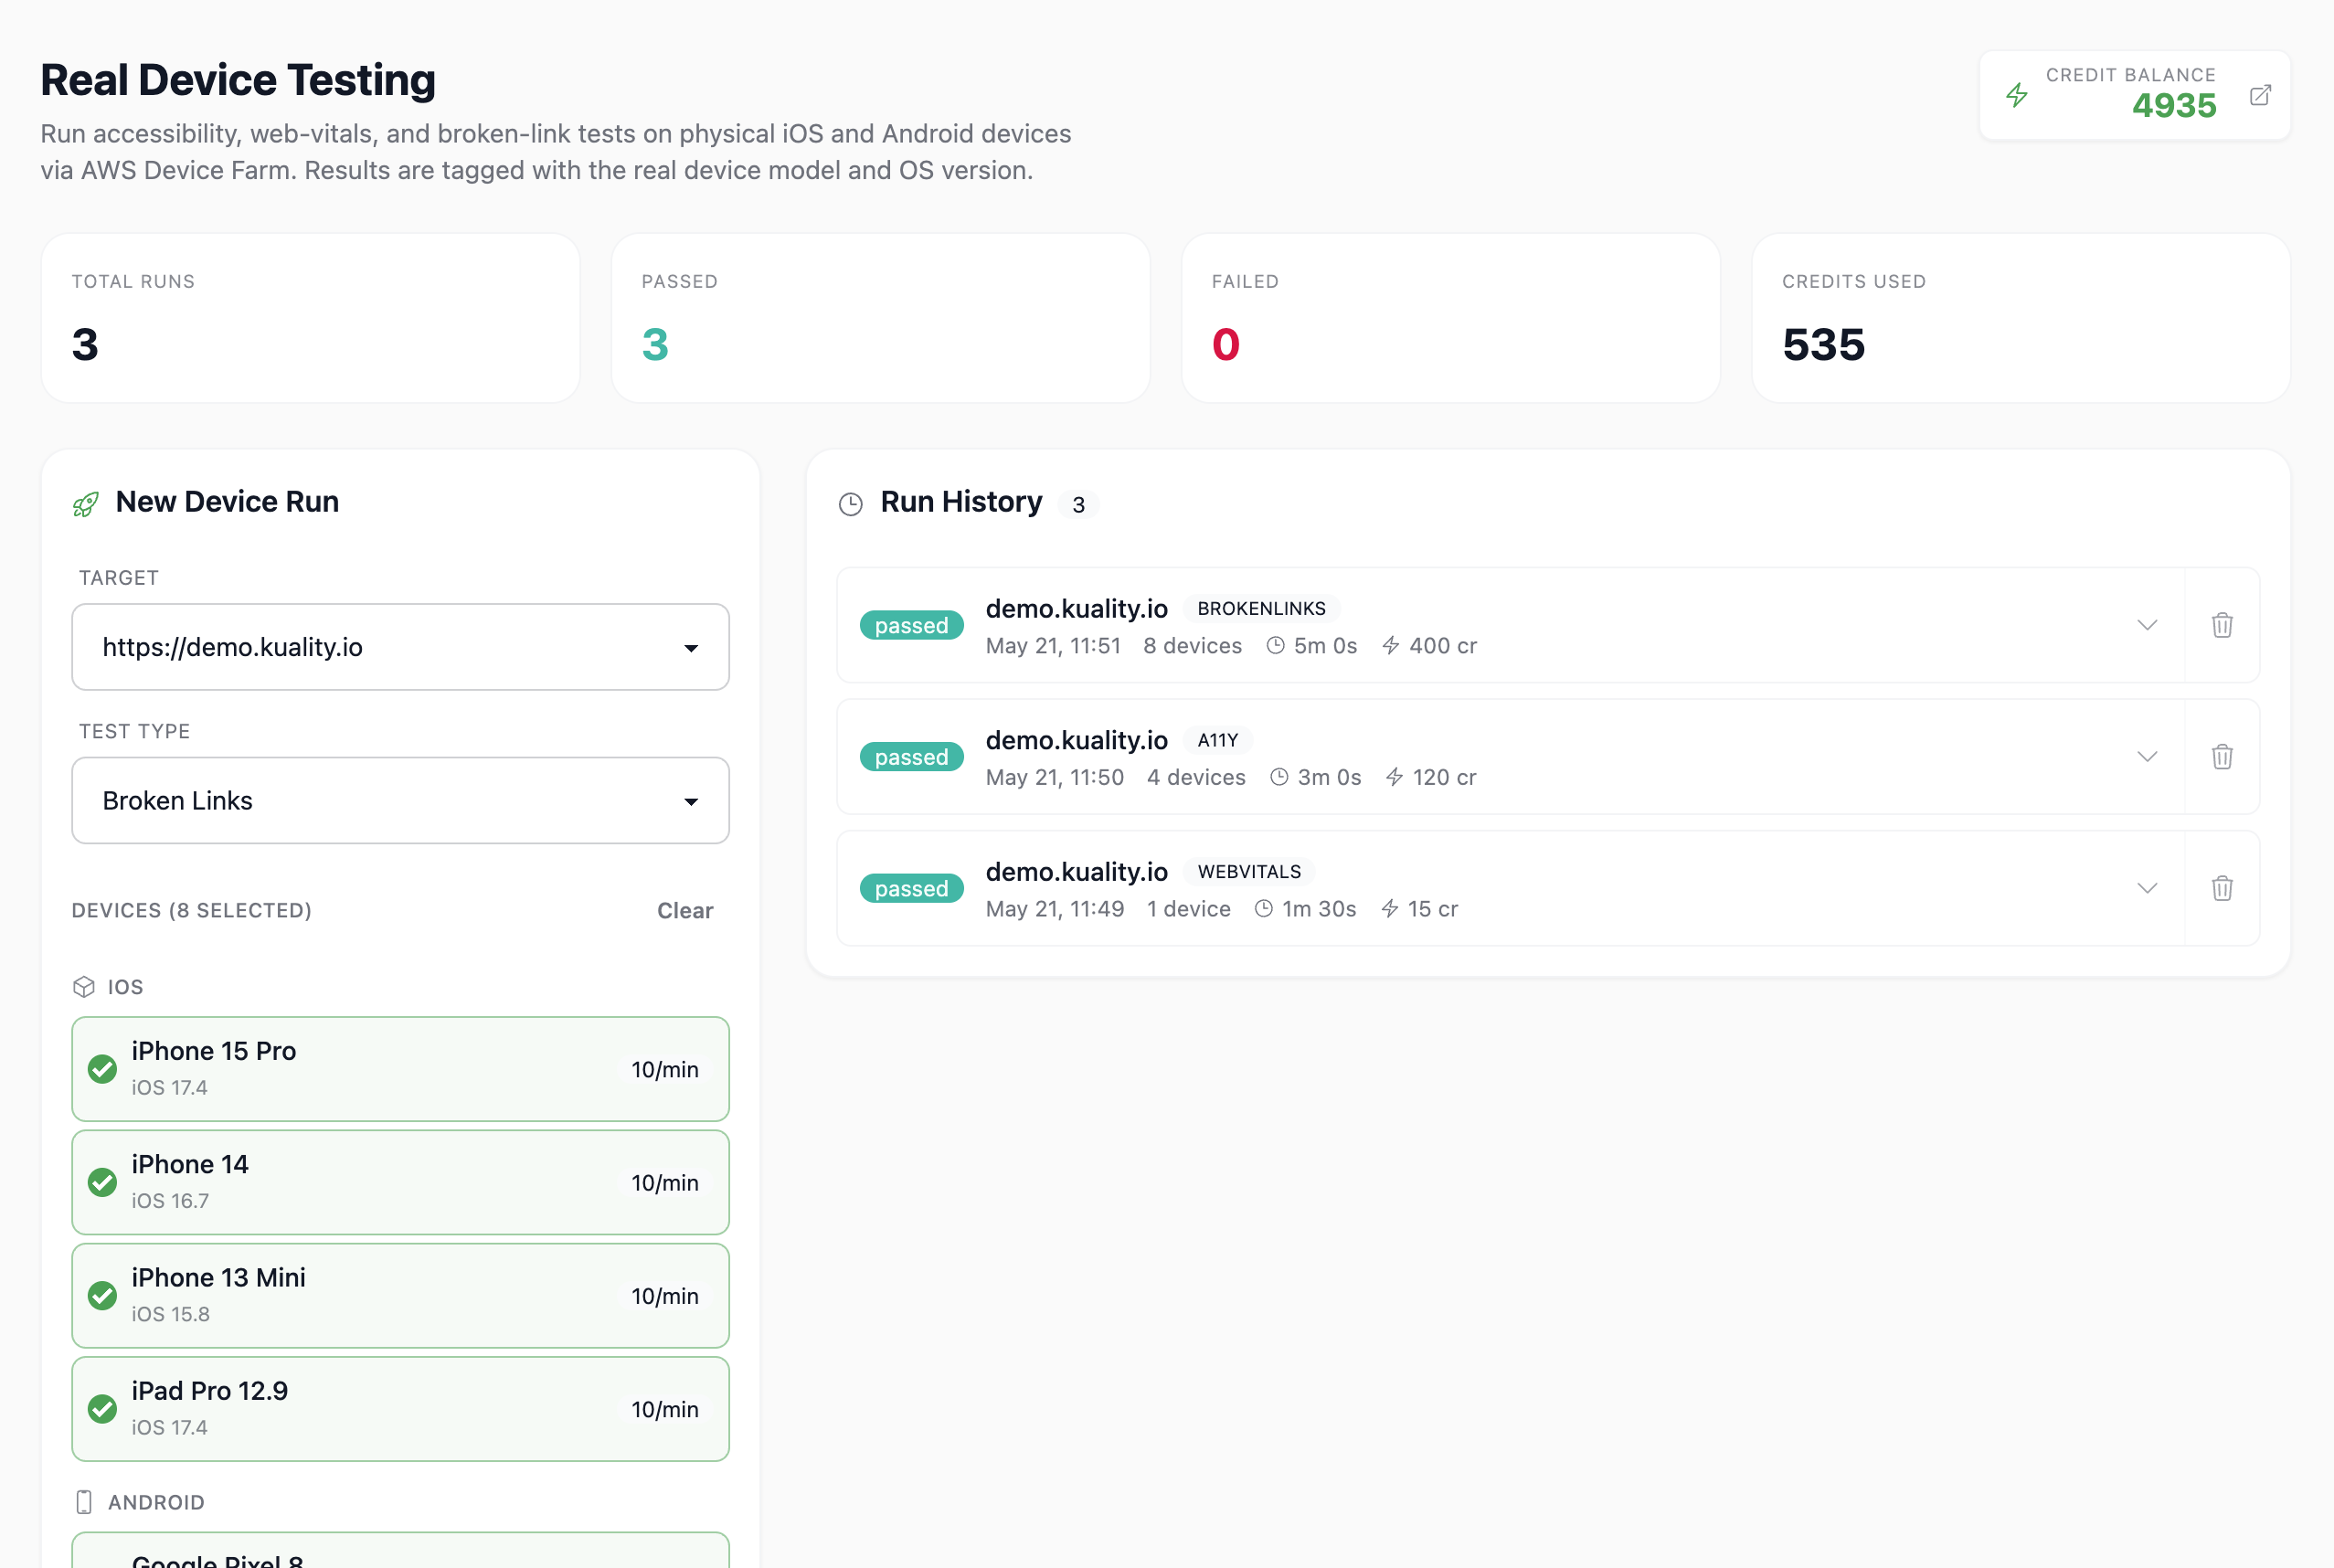Image resolution: width=2334 pixels, height=1568 pixels.
Task: Open the Test Type dropdown showing Broken Links
Action: pyautogui.click(x=400, y=800)
